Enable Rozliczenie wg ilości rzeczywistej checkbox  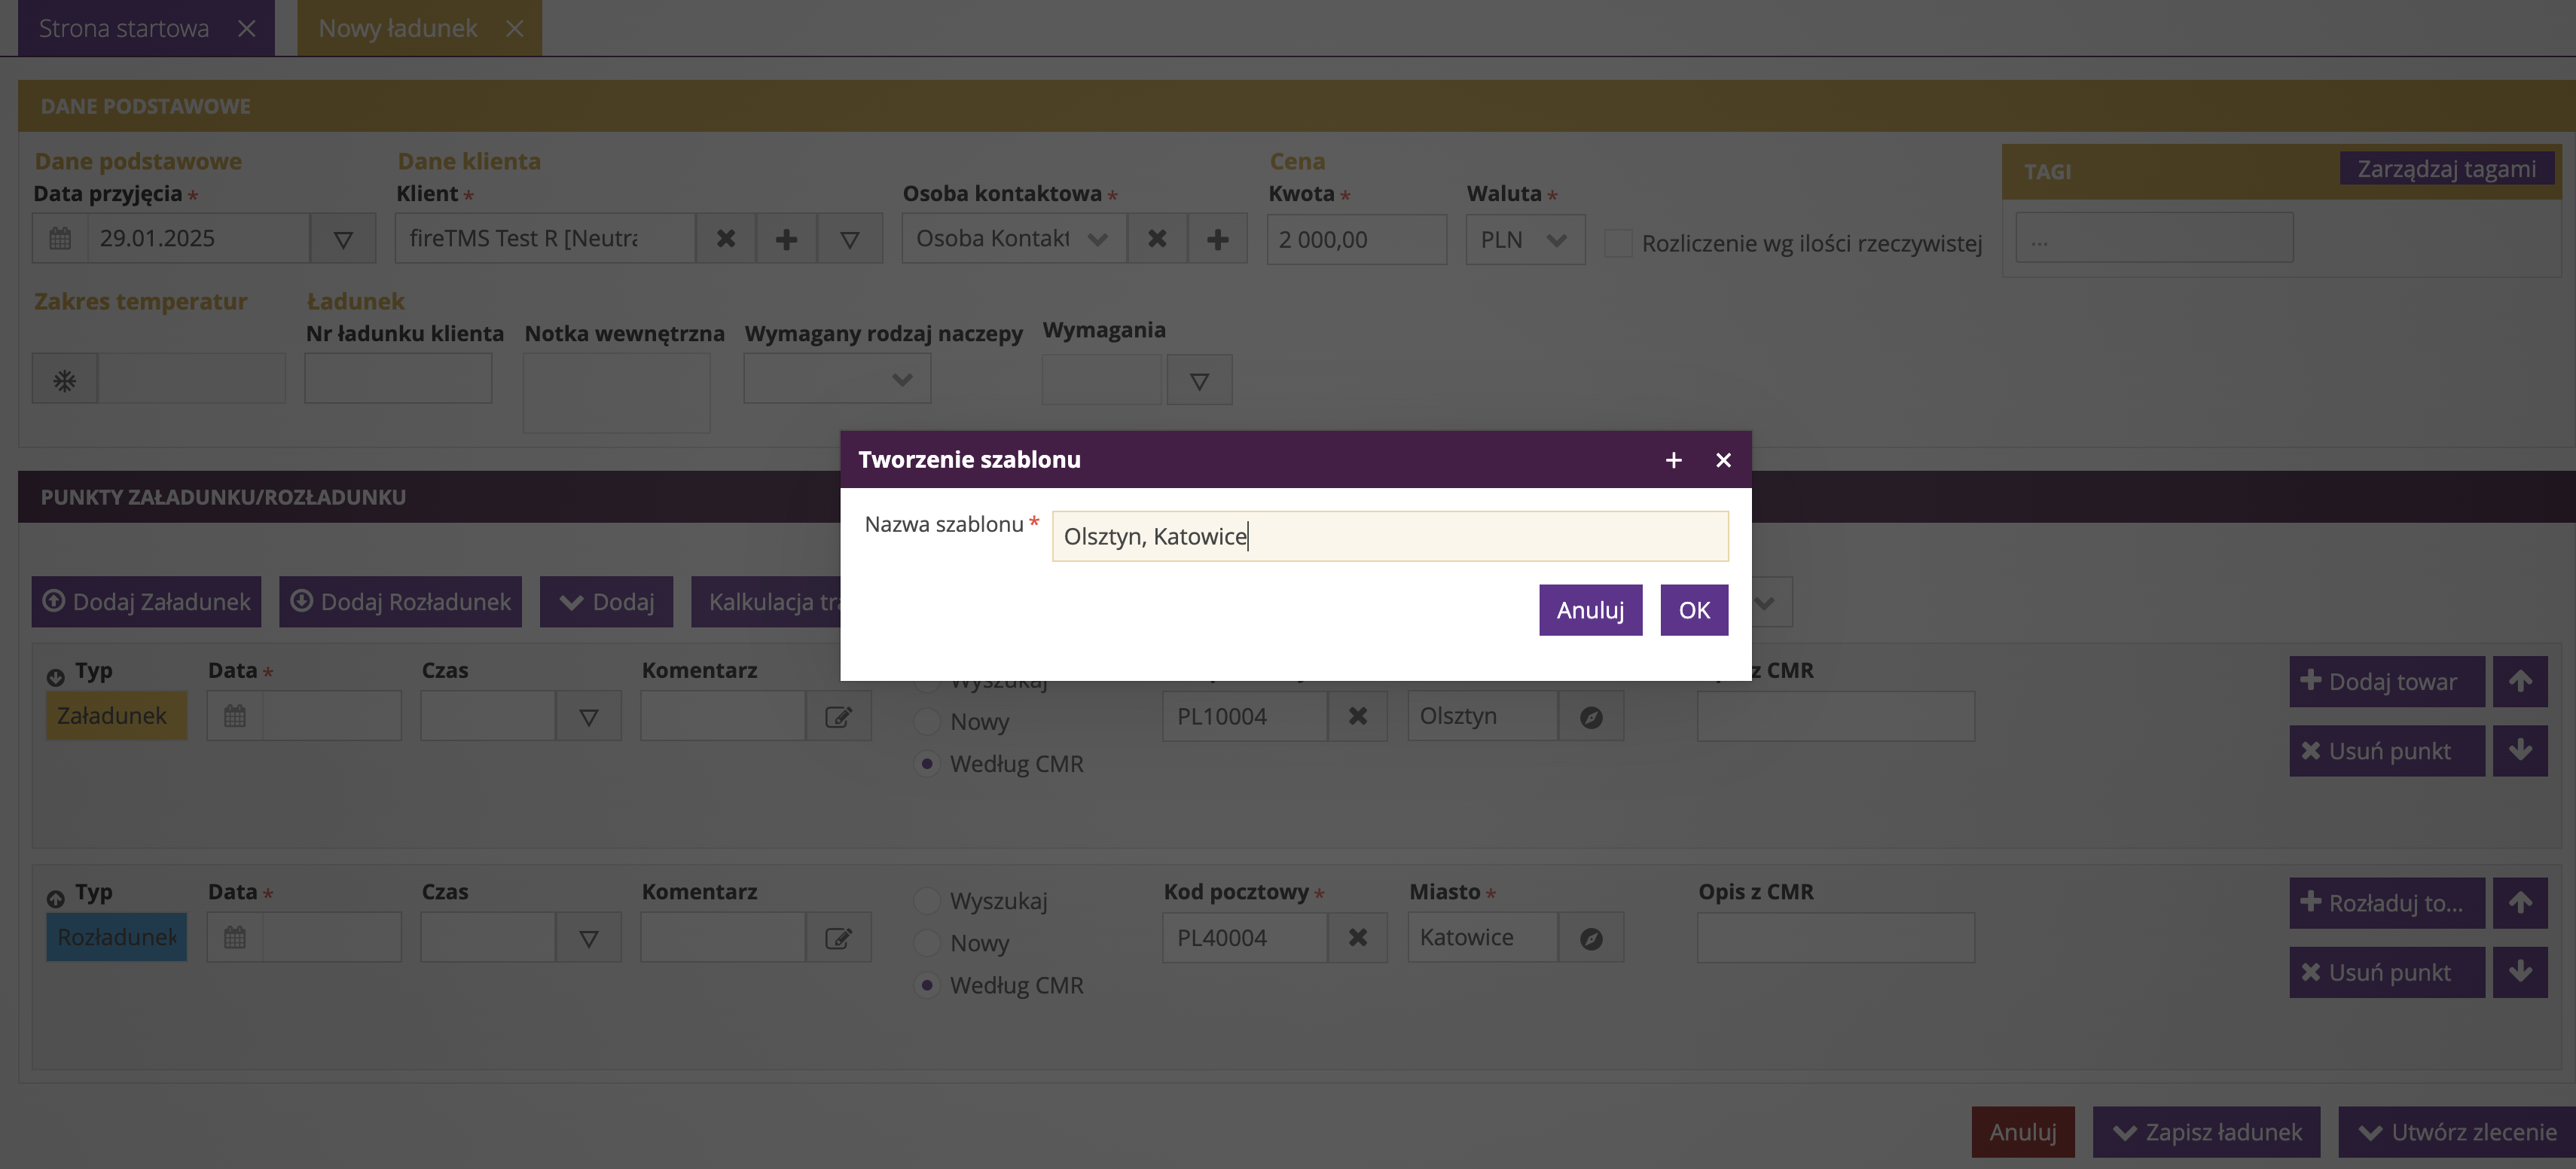point(1617,243)
